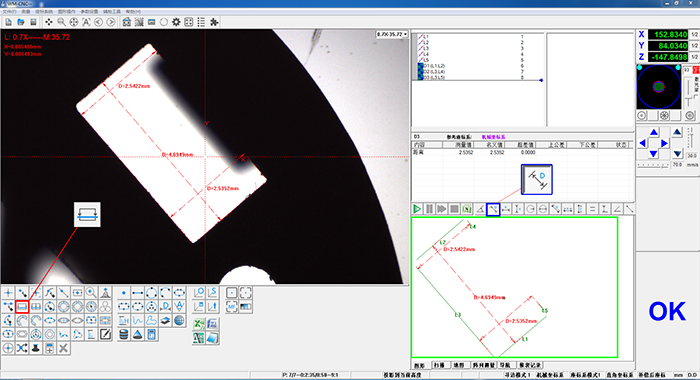Move stage up with the blue up arrow
The width and height of the screenshot is (700, 380).
tap(654, 133)
